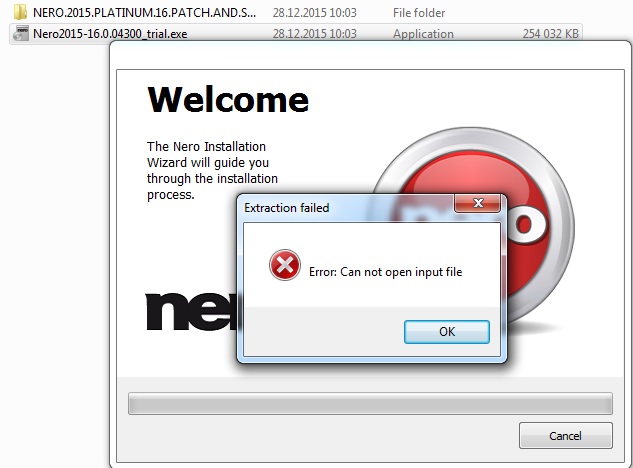Select the Nero2015-16.0.04300_trial.exe file name
Viewport: 633px width, 468px height.
pyautogui.click(x=110, y=34)
